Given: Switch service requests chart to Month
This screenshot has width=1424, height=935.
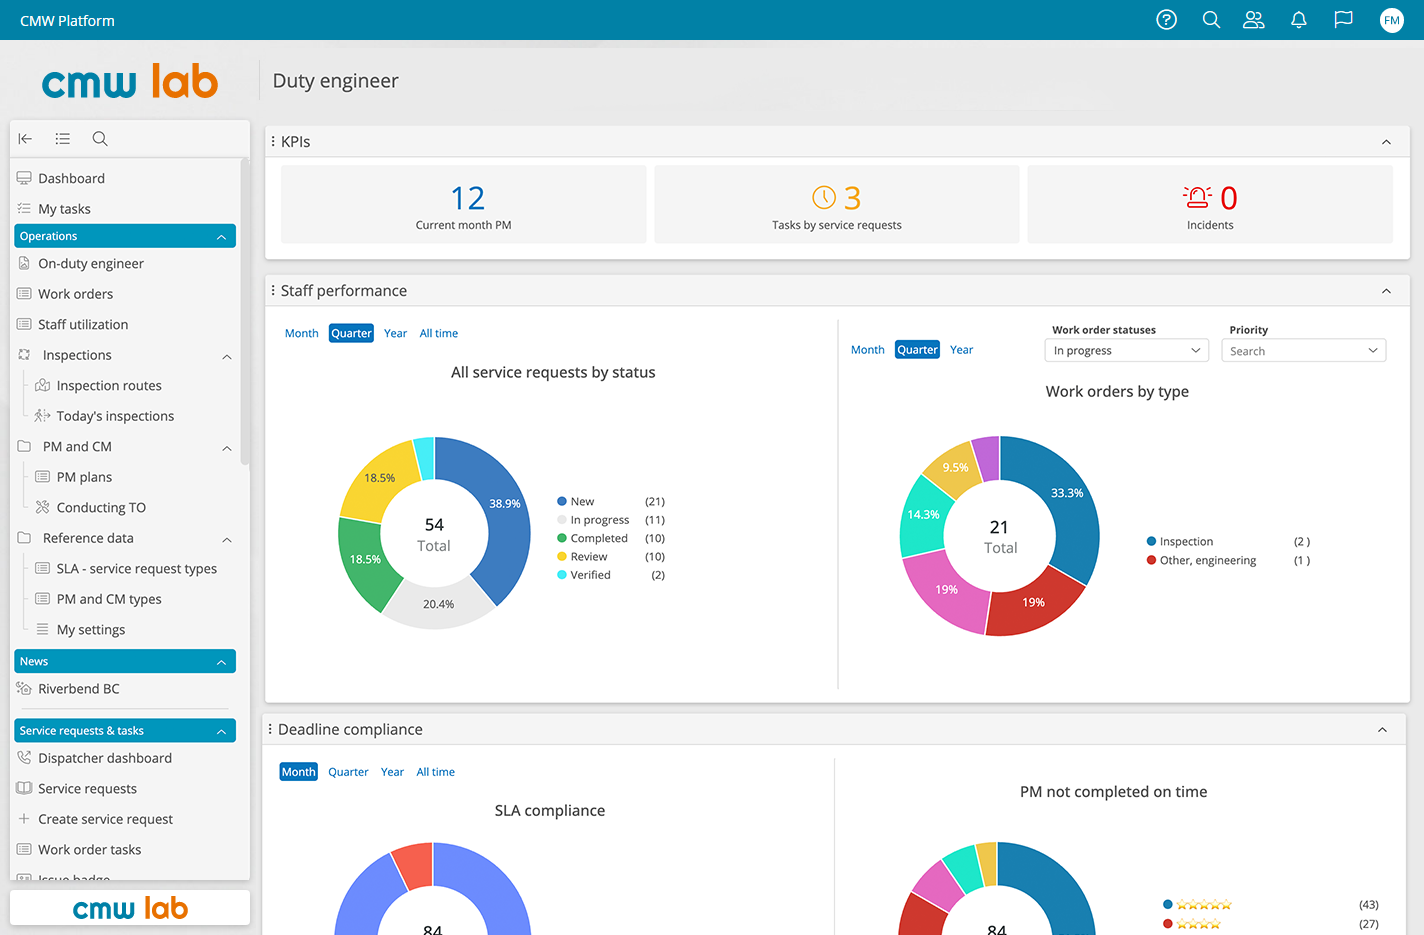Looking at the screenshot, I should point(301,334).
